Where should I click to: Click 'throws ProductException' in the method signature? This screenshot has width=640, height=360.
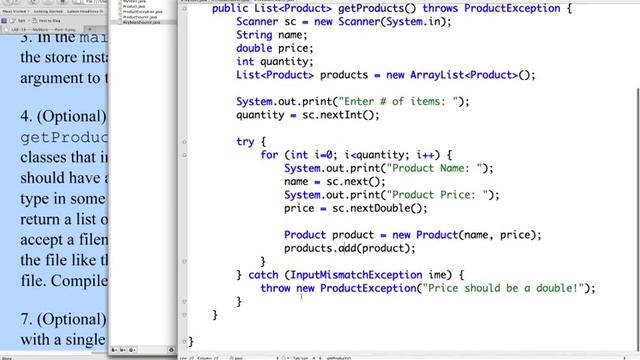point(491,8)
